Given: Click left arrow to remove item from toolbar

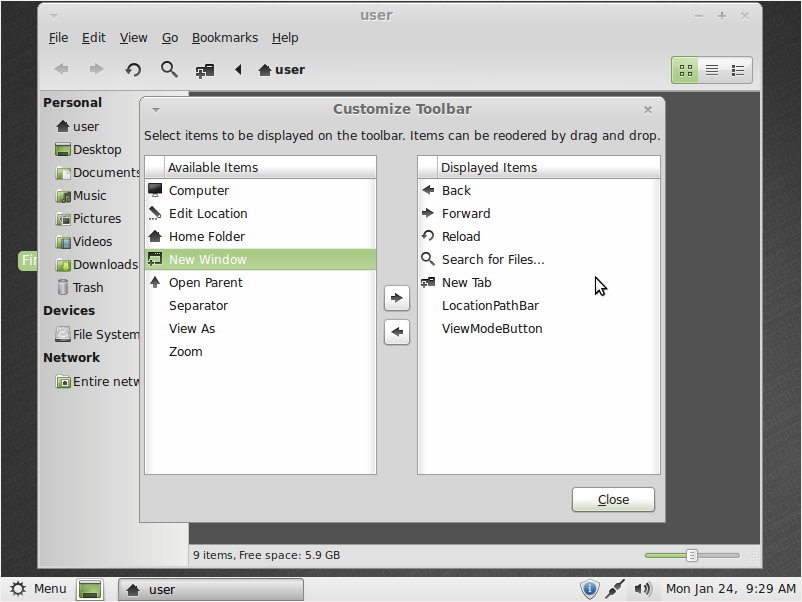Looking at the screenshot, I should tap(397, 332).
